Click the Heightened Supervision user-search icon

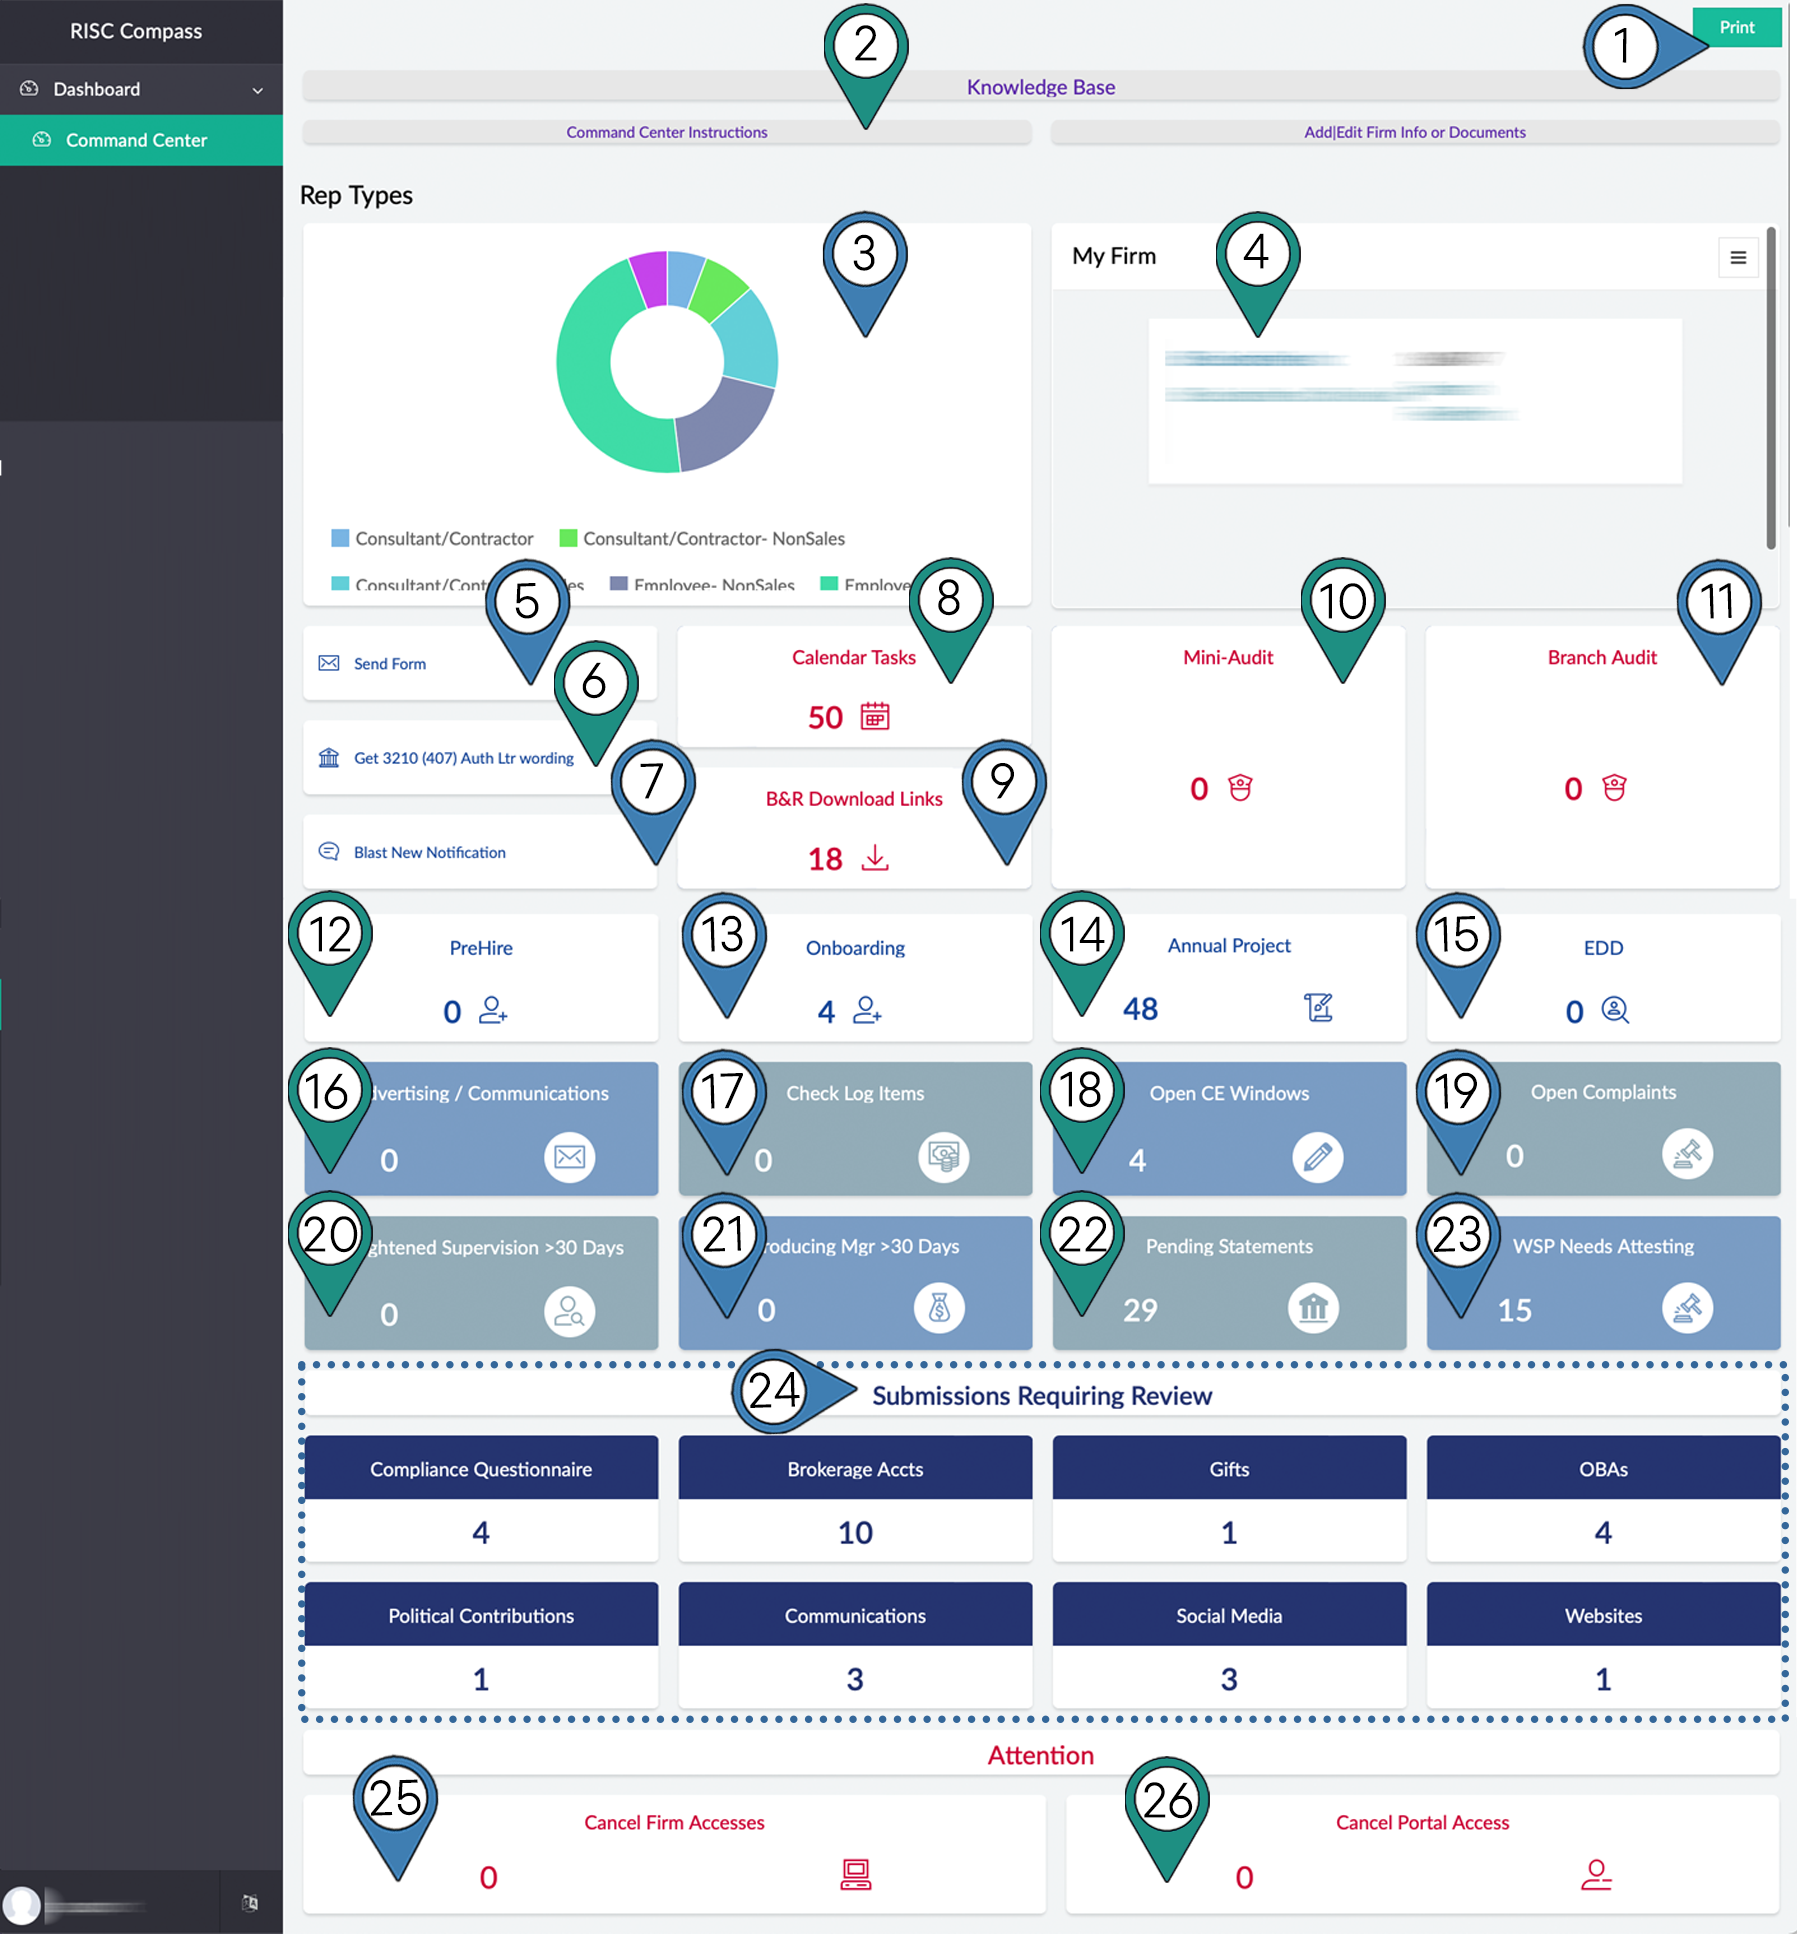pyautogui.click(x=570, y=1311)
